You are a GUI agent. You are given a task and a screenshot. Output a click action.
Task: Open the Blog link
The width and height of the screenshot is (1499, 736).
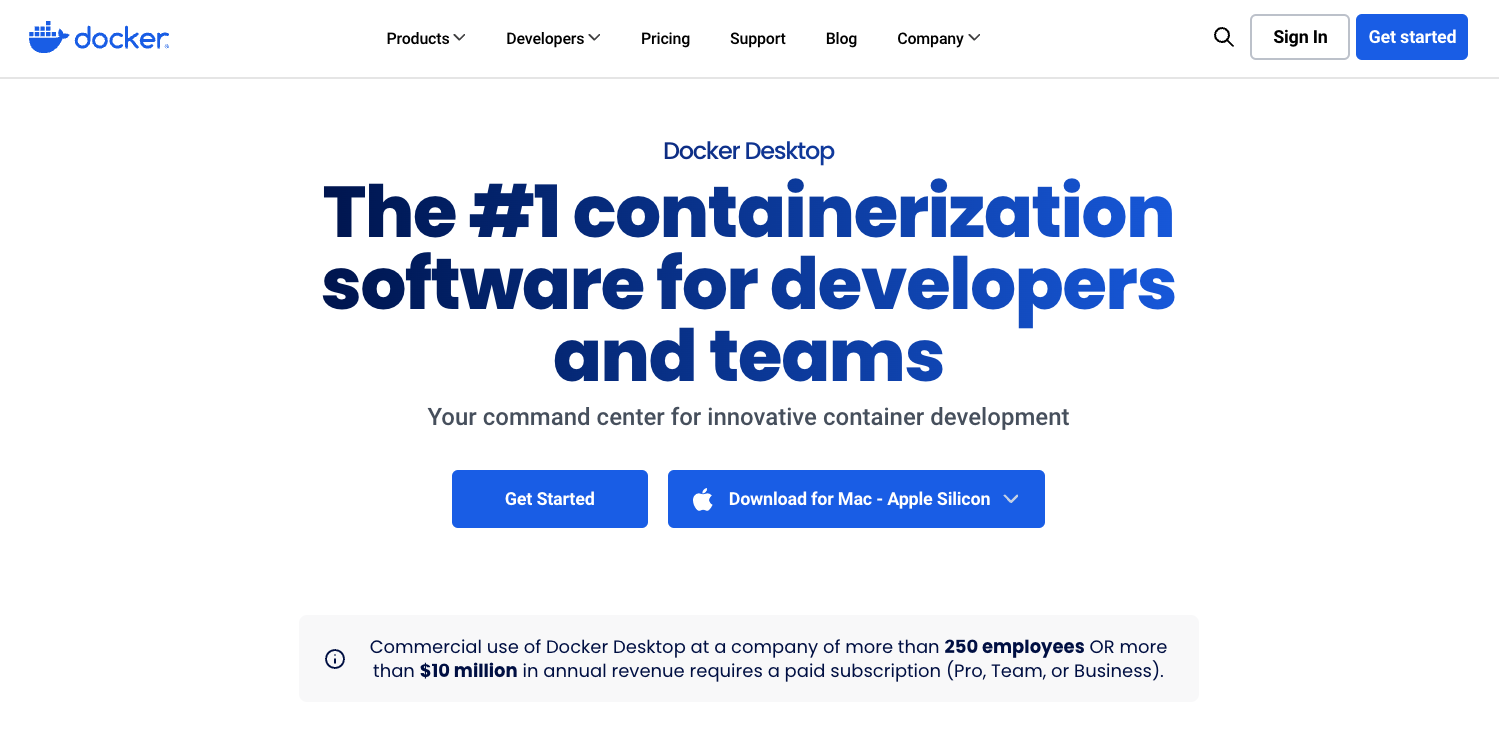pos(841,38)
